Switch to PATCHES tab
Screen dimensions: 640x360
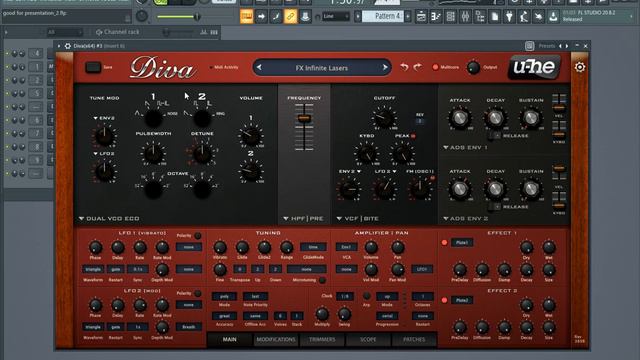coord(414,340)
